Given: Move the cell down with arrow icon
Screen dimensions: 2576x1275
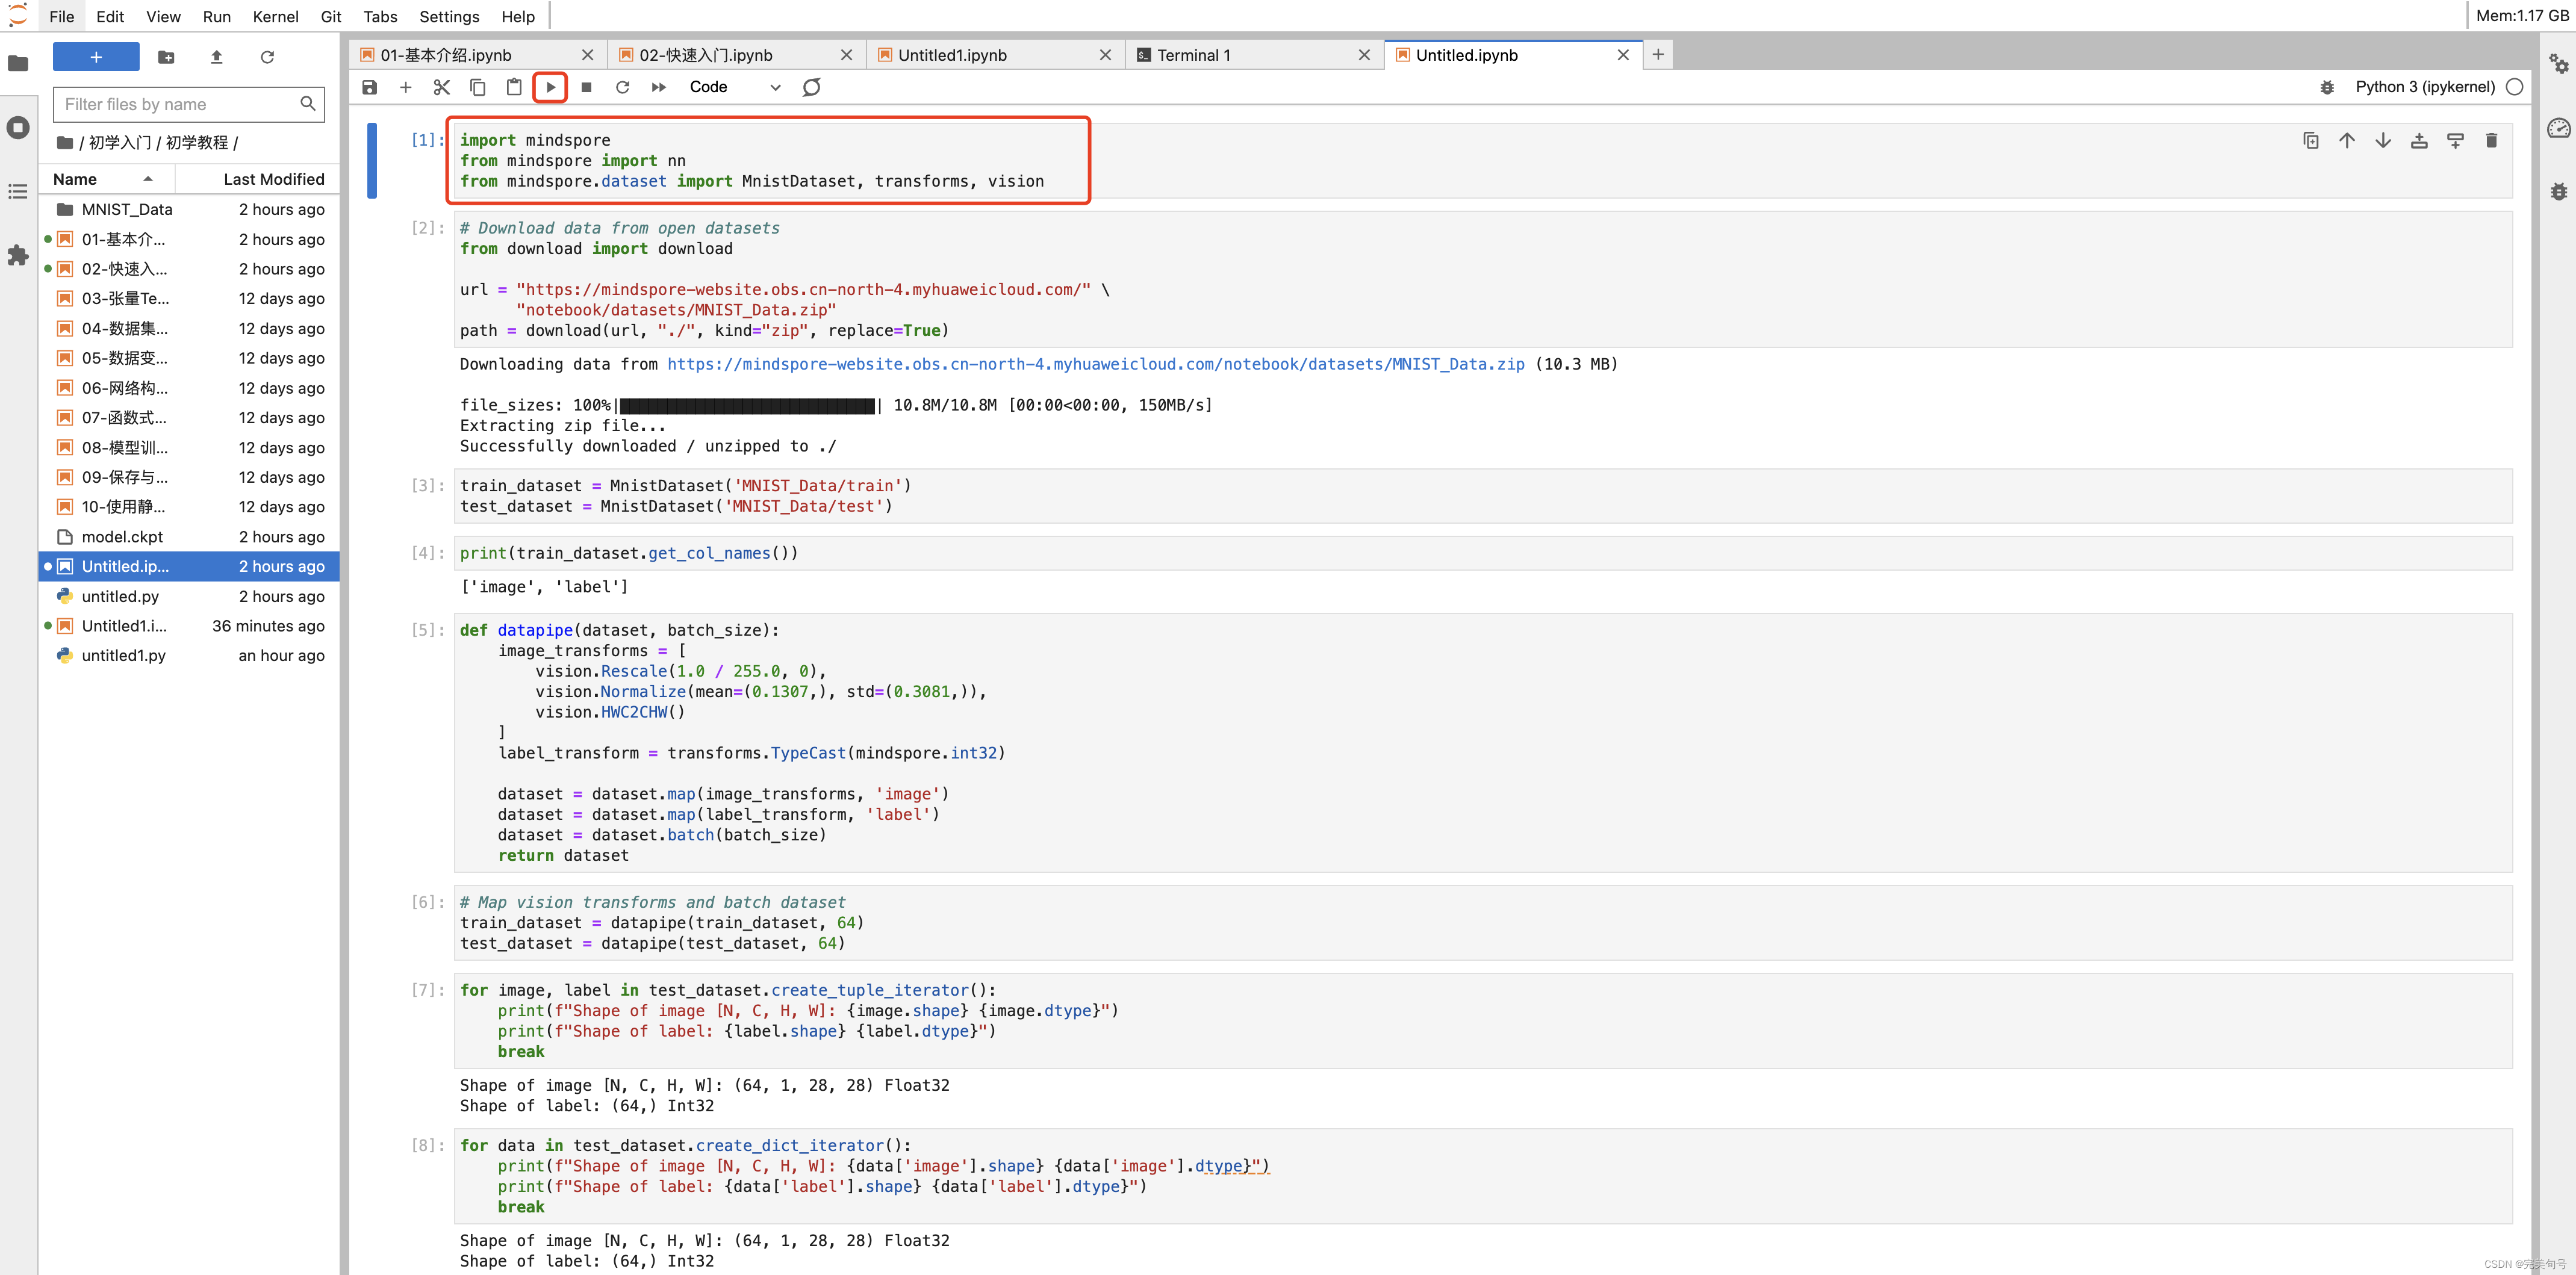Looking at the screenshot, I should click(x=2383, y=141).
